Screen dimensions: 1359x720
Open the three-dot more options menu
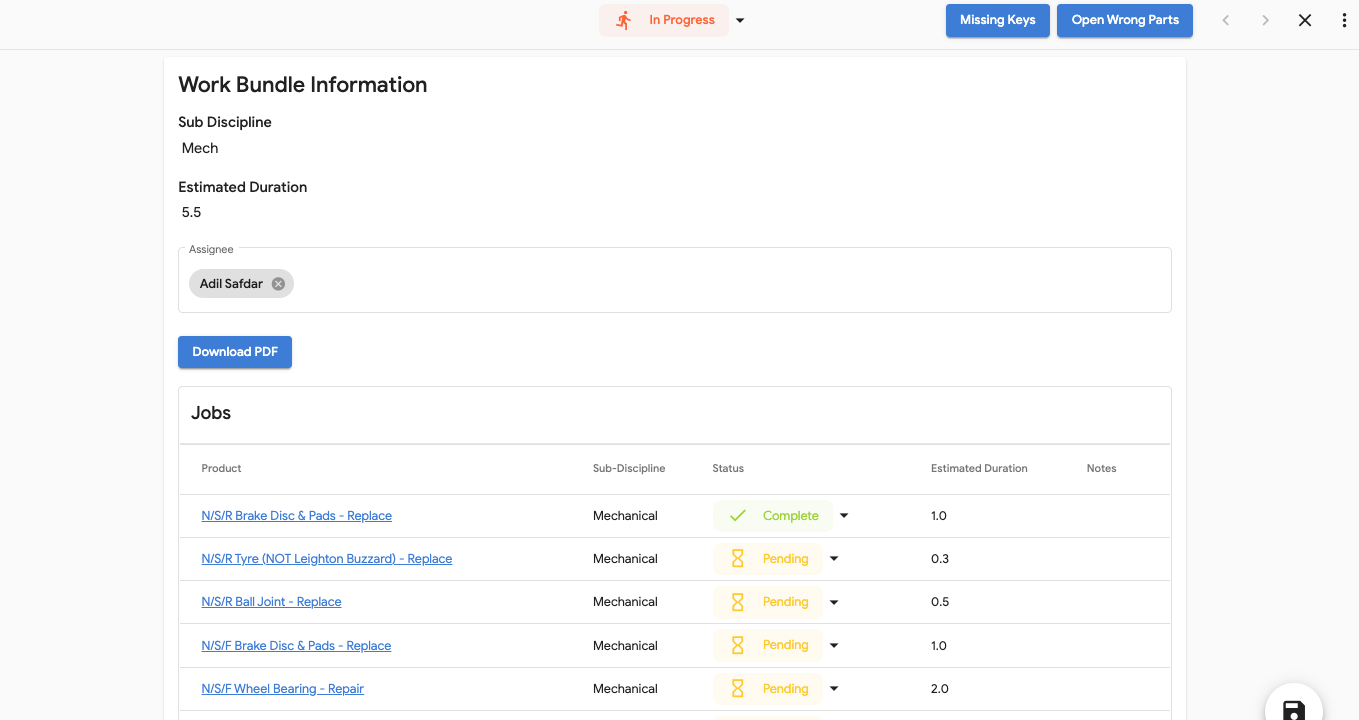tap(1344, 20)
